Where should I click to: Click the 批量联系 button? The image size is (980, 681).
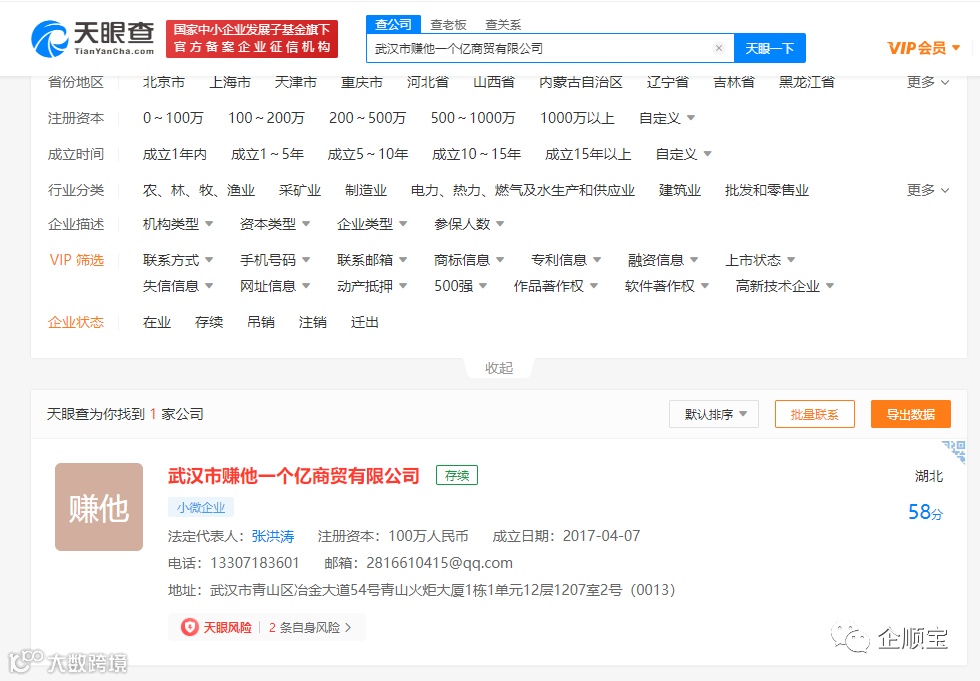(814, 414)
